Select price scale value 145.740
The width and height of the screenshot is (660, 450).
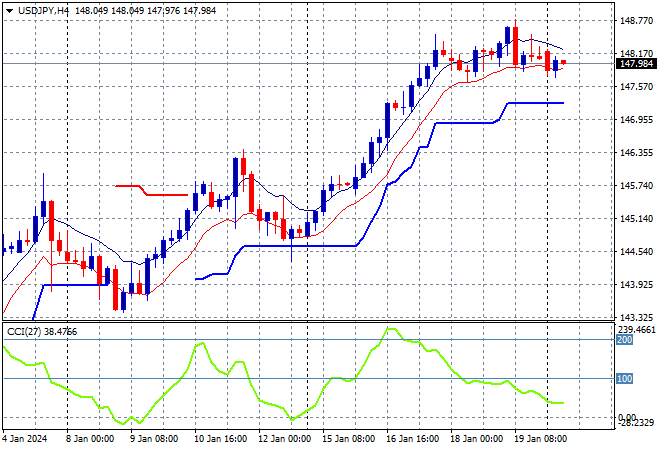(636, 186)
